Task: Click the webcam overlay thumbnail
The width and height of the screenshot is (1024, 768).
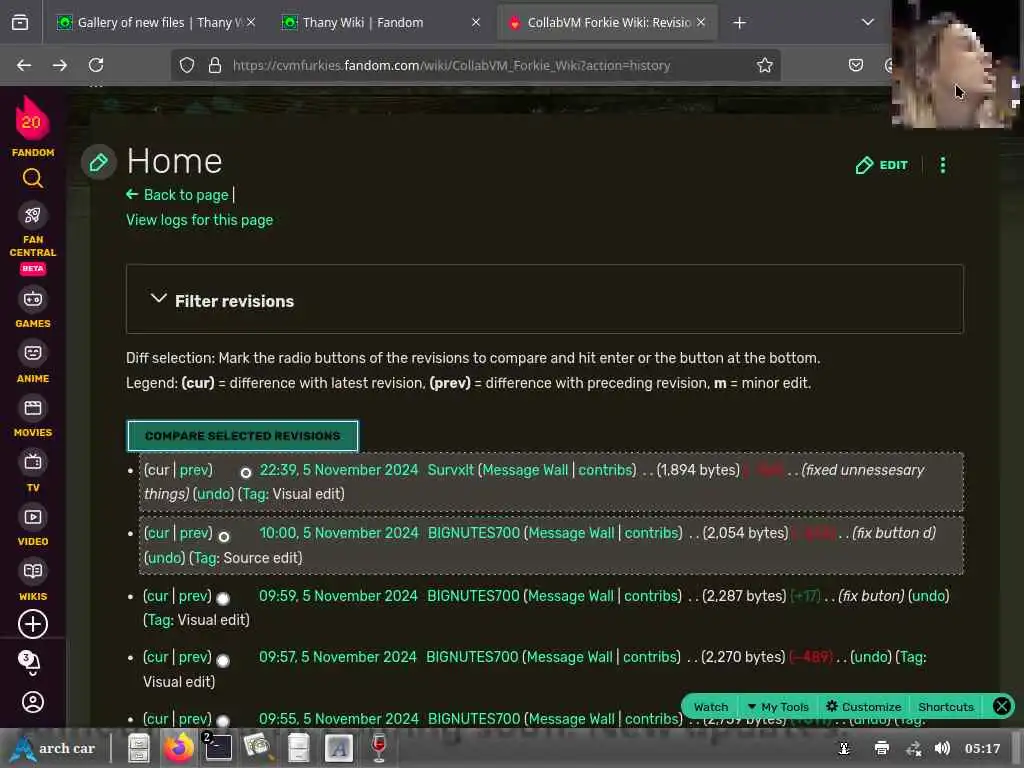Action: [957, 64]
